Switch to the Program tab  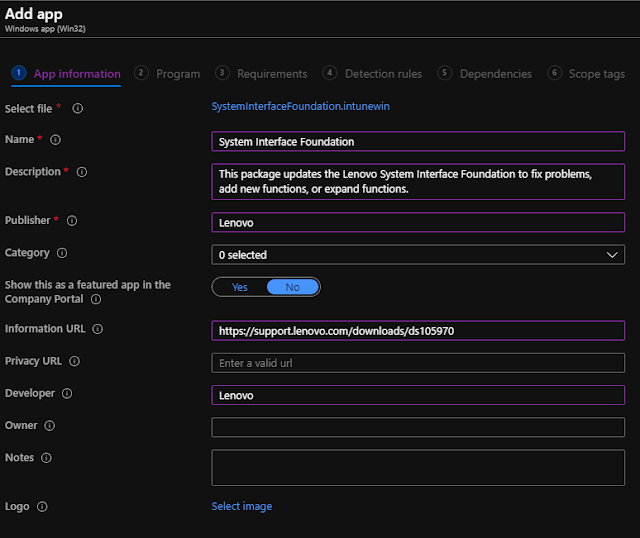tap(178, 74)
